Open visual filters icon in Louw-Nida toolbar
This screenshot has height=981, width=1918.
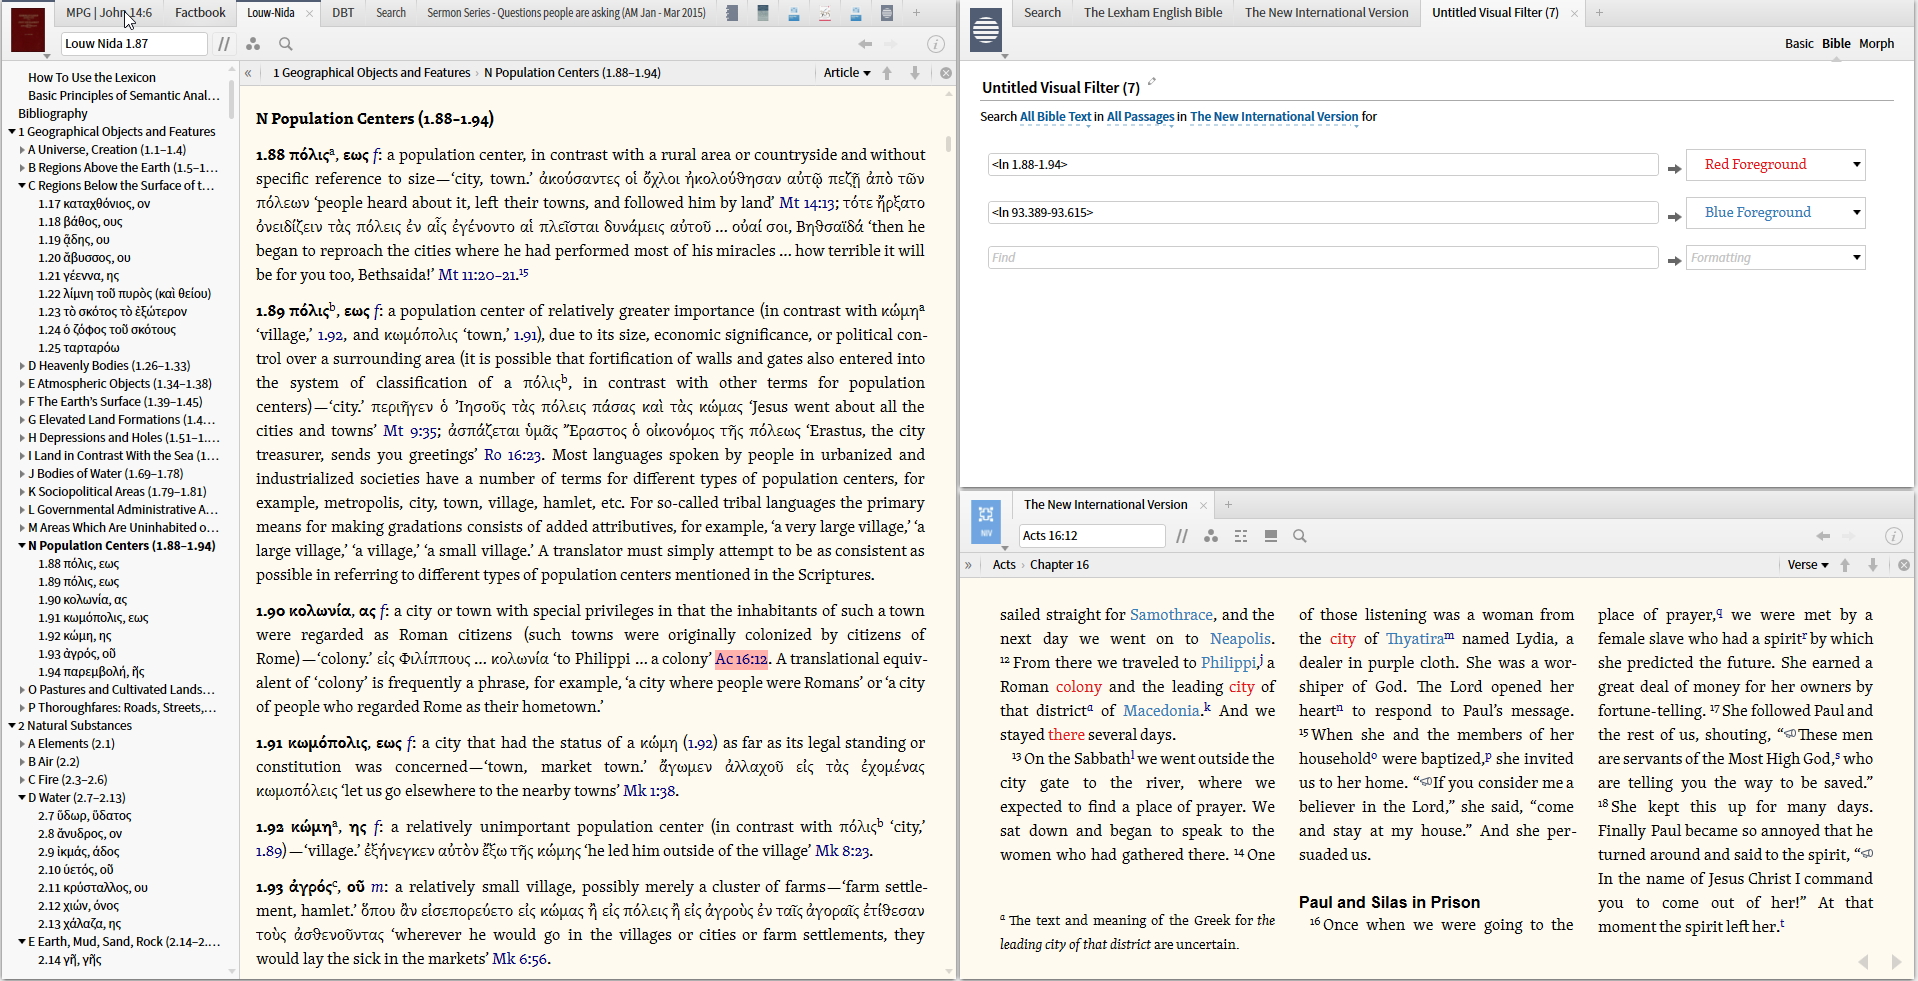253,44
